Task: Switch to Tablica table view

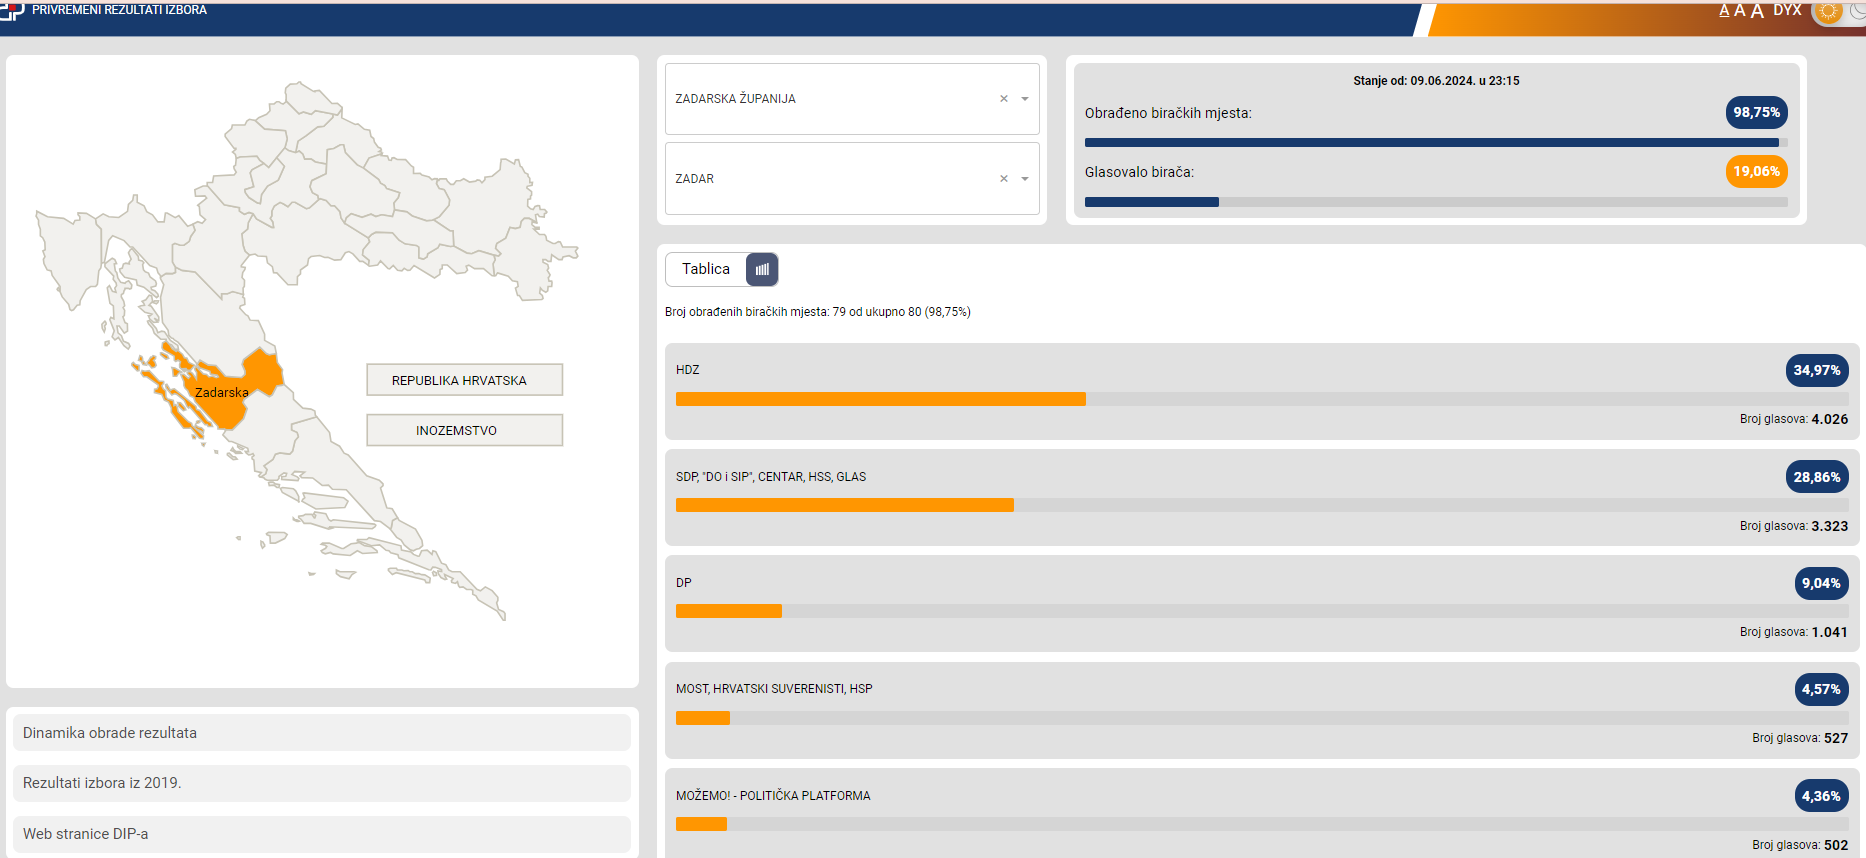Action: [x=706, y=269]
